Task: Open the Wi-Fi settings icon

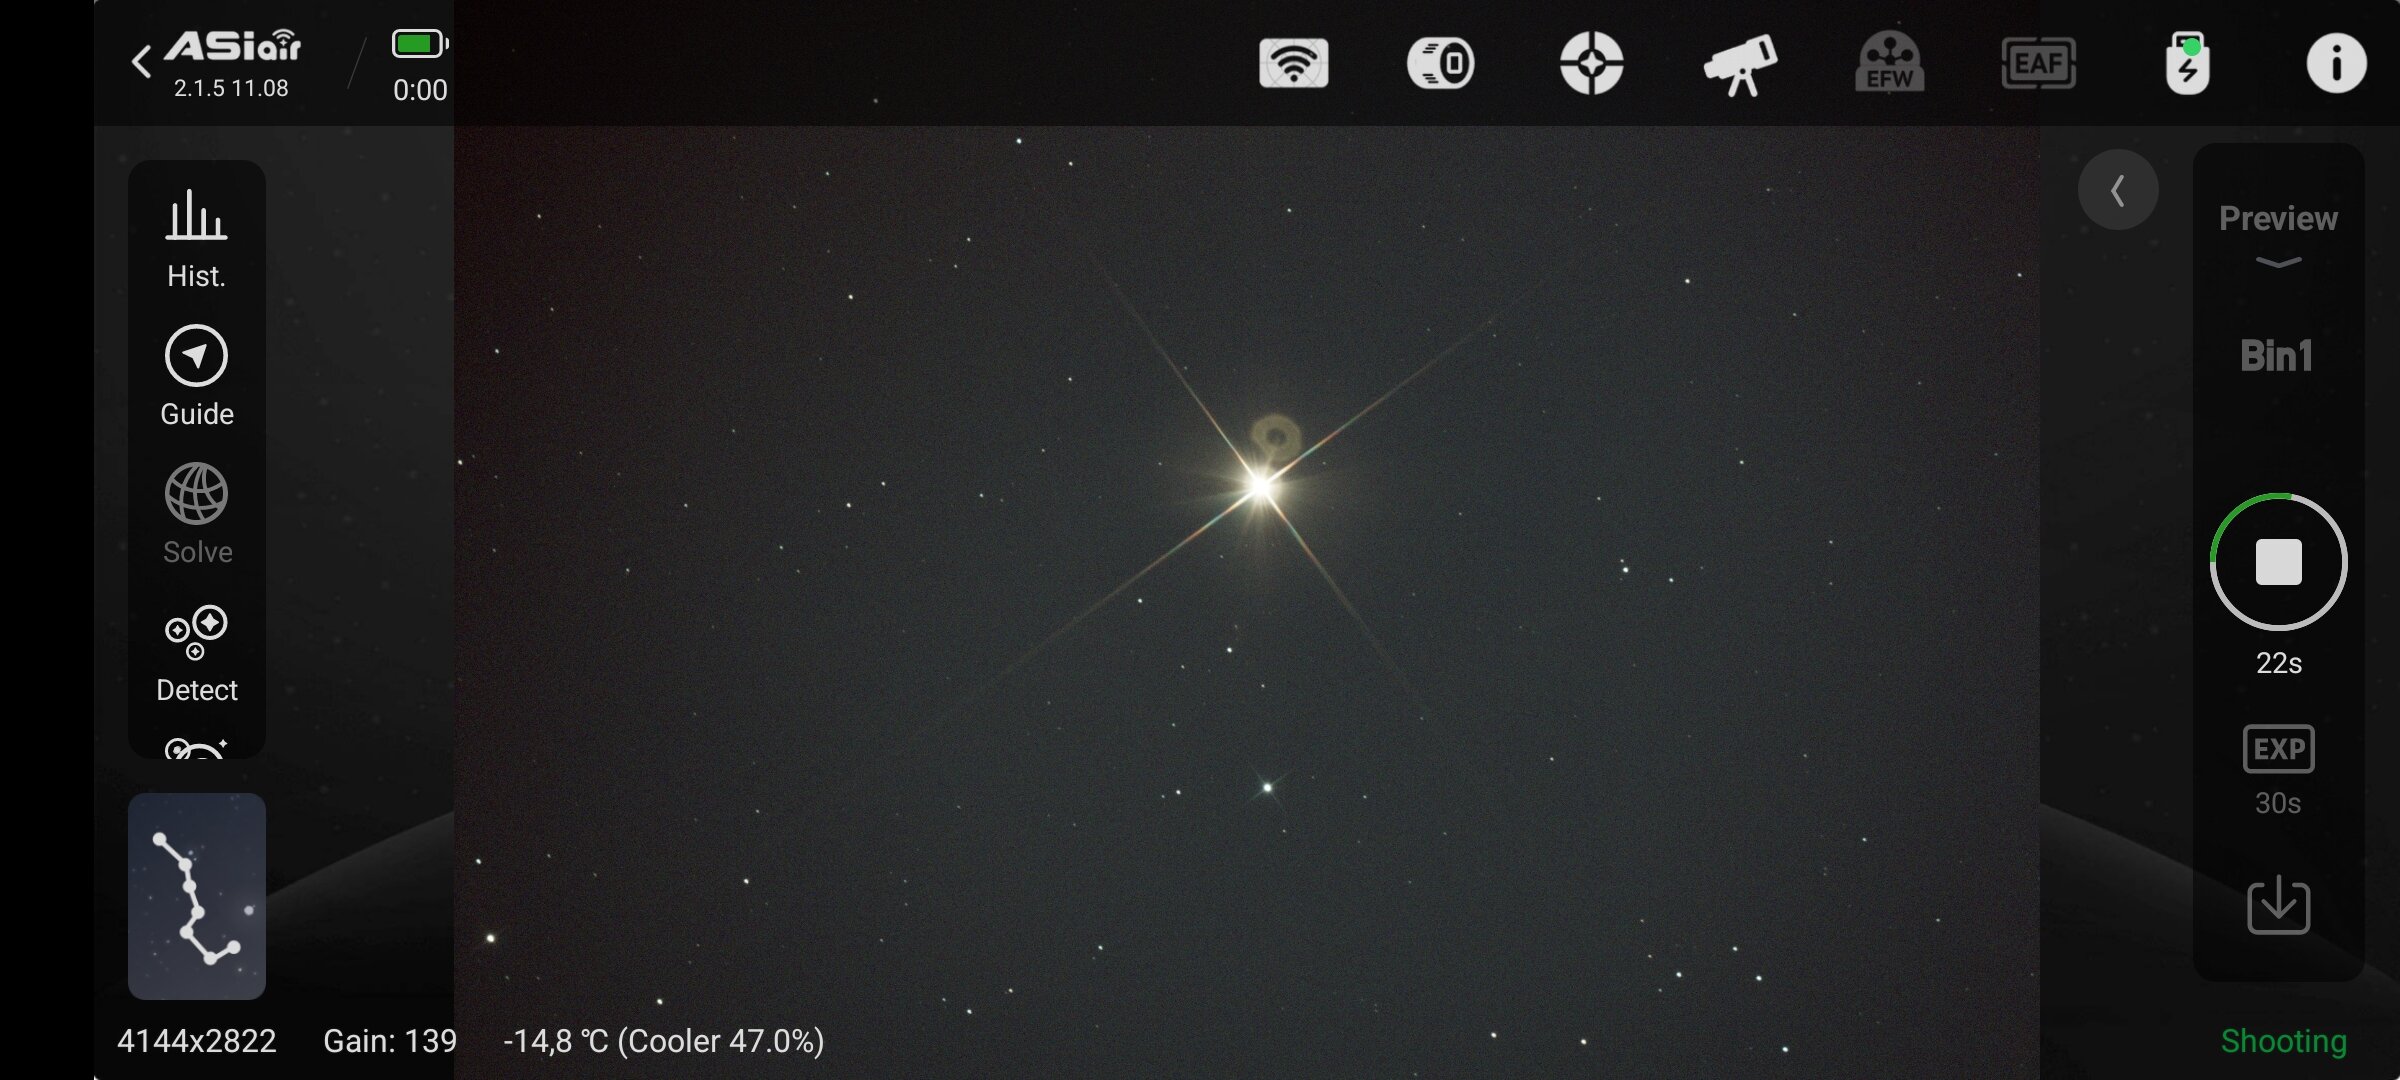Action: (1293, 63)
